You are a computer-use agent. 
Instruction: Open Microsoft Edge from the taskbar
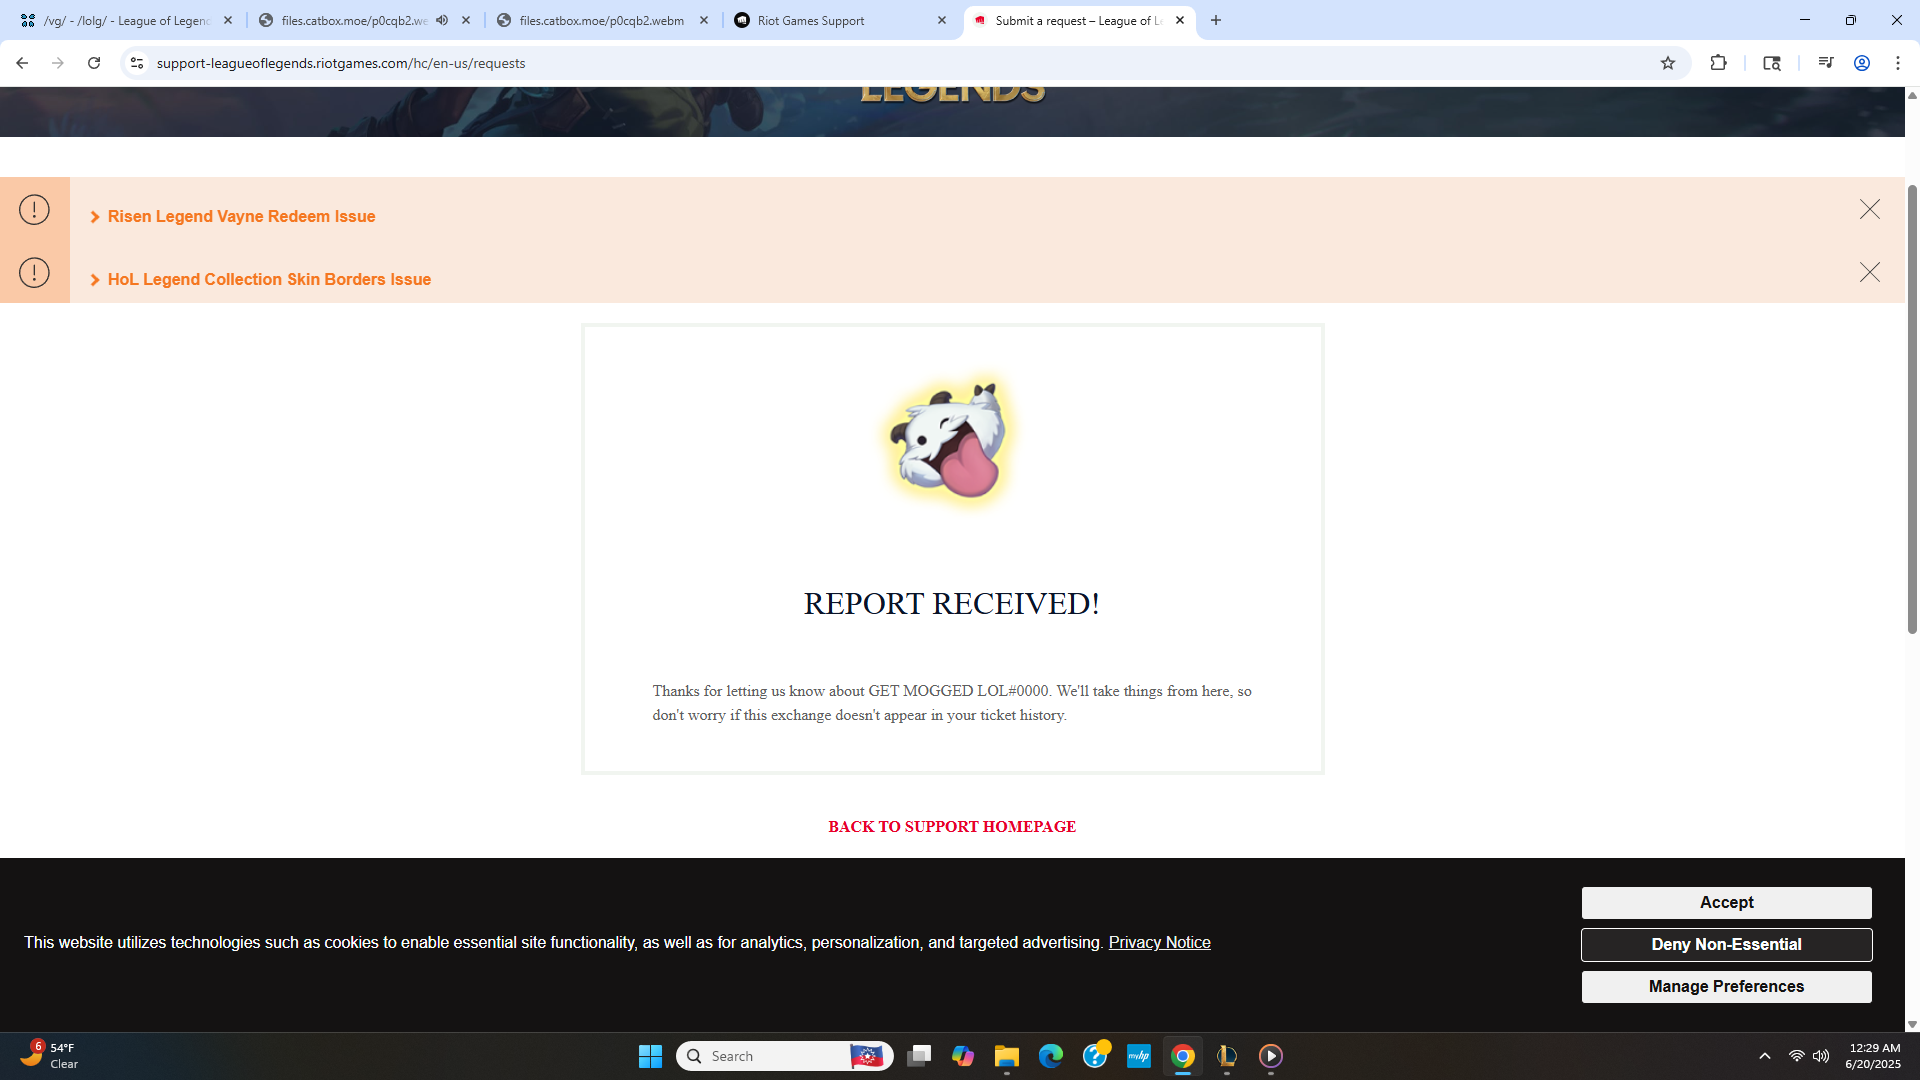point(1051,1056)
